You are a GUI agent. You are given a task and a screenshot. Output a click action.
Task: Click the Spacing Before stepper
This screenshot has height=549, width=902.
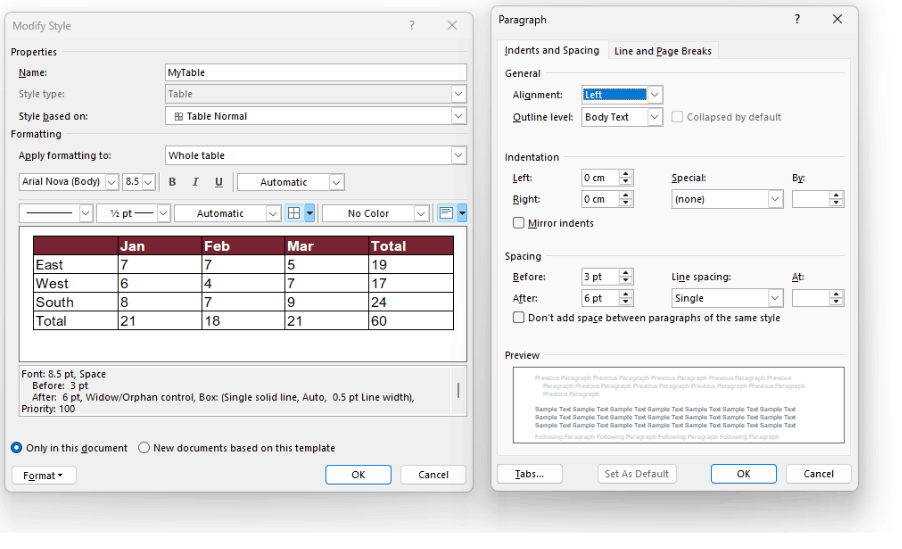(626, 277)
